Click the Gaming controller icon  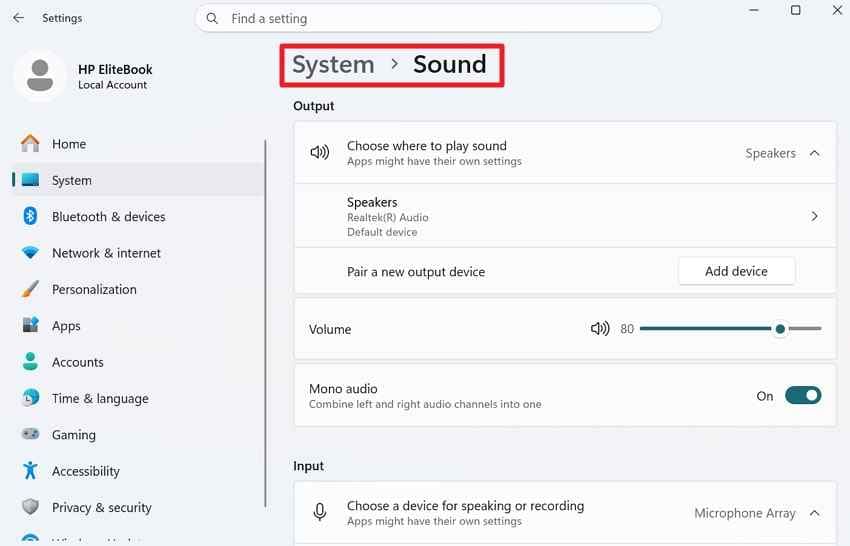tap(30, 434)
